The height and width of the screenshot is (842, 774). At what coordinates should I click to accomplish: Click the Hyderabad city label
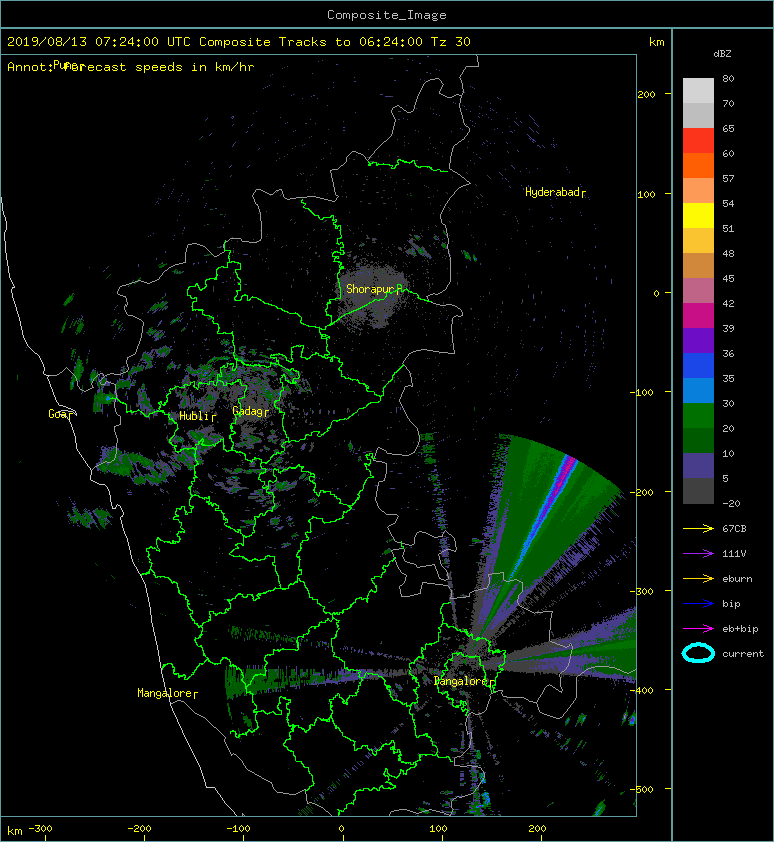(553, 192)
